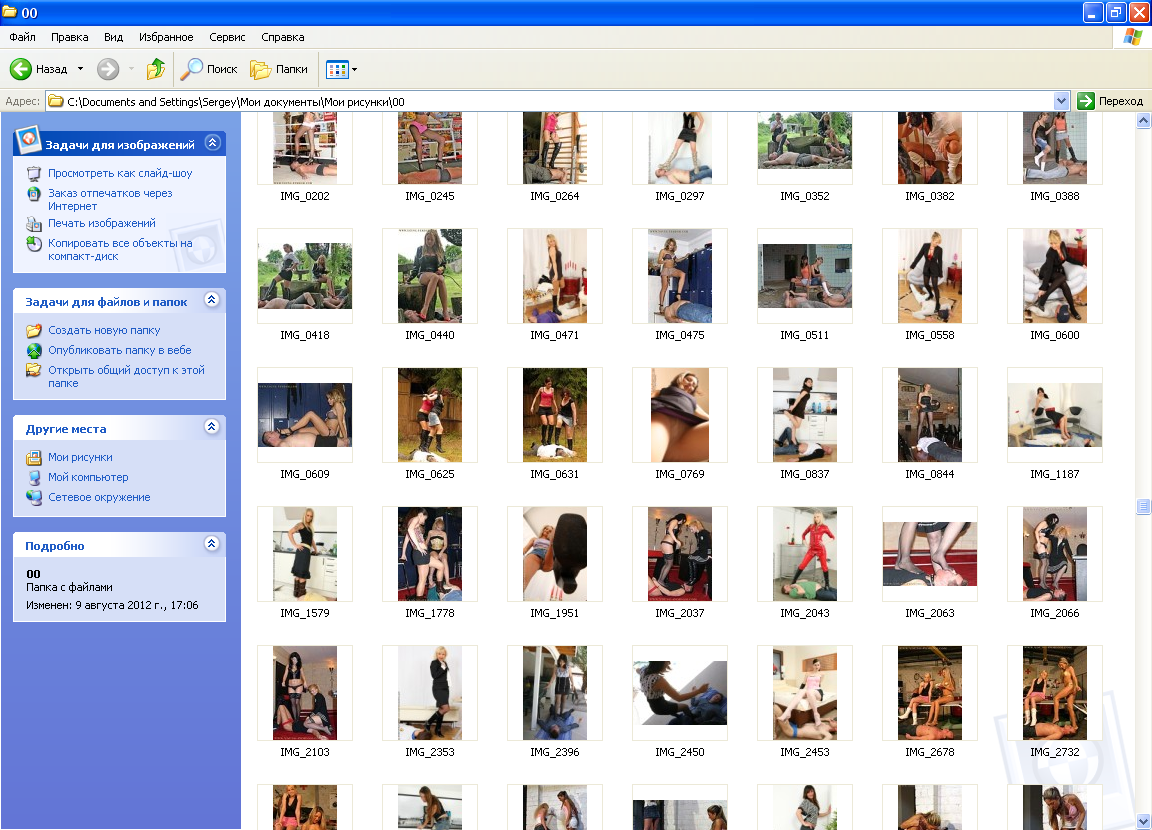The image size is (1152, 830).
Task: Click the slideshow projector icon
Action: click(34, 173)
